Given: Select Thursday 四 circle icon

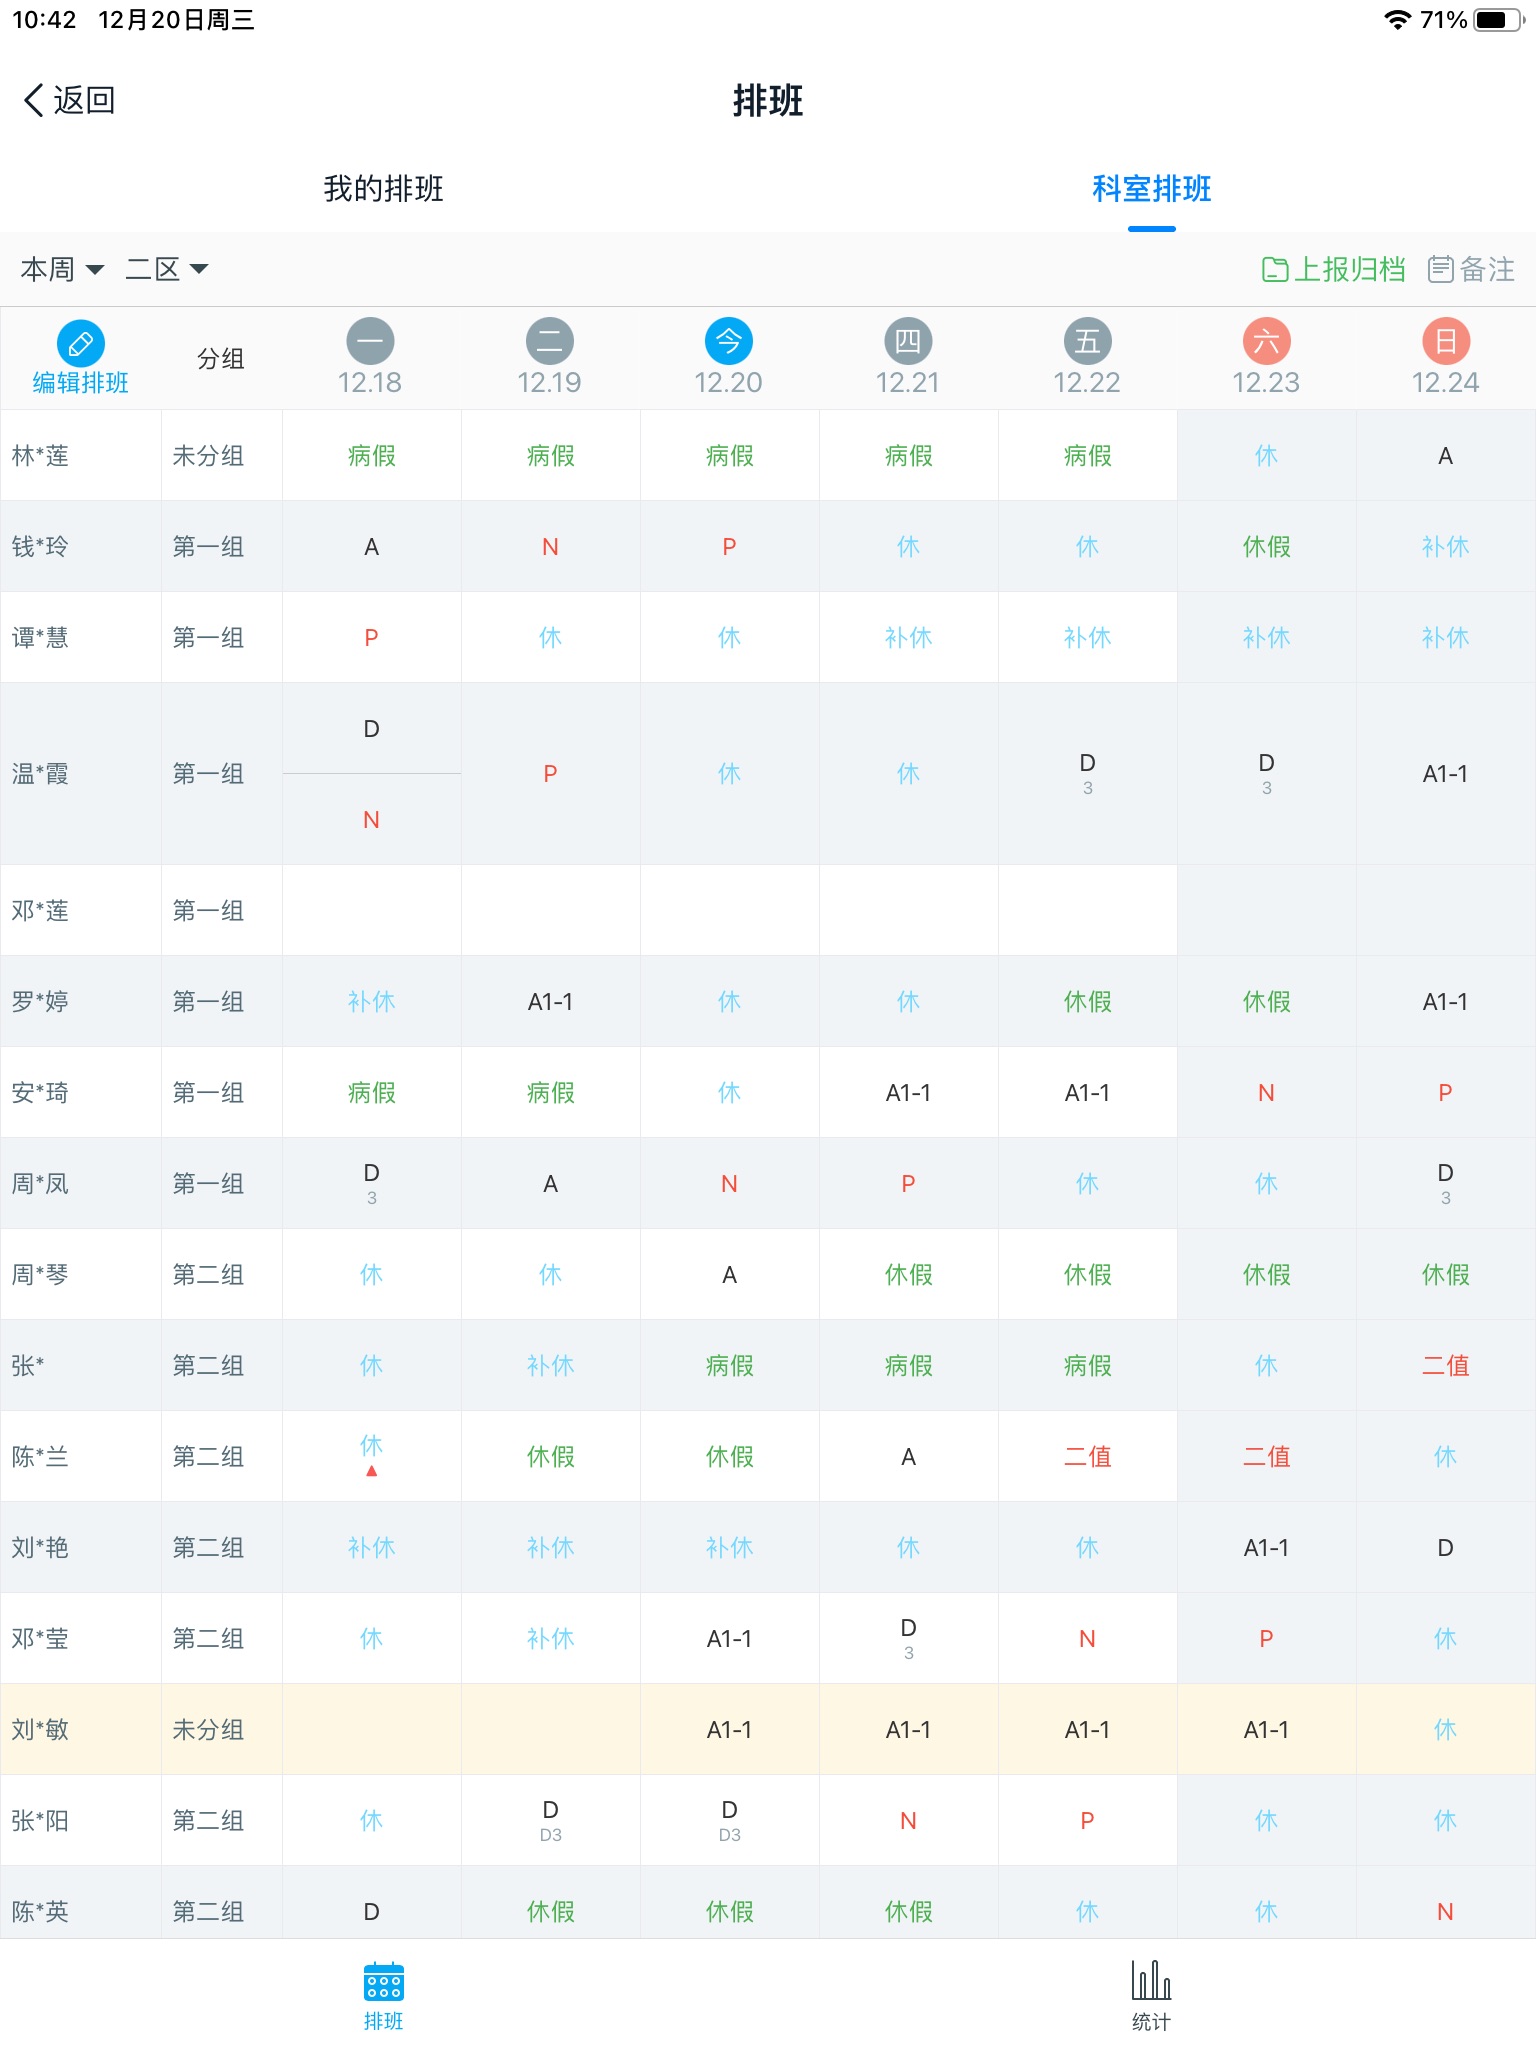Looking at the screenshot, I should click(x=908, y=342).
